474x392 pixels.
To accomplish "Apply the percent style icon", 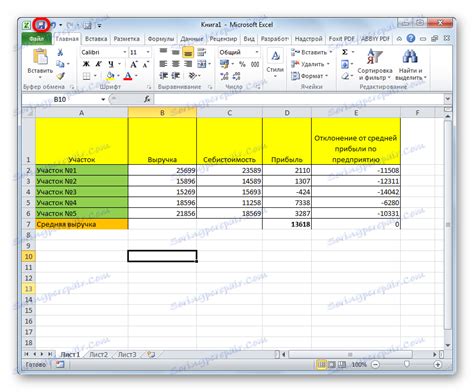I will pos(242,64).
